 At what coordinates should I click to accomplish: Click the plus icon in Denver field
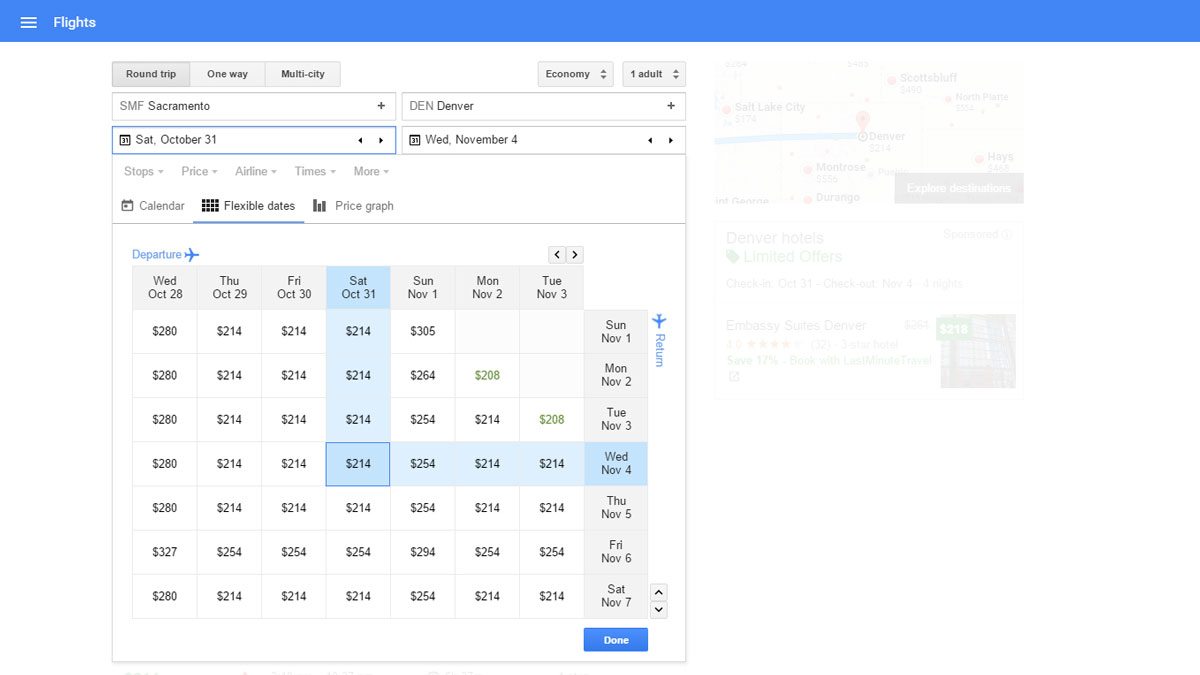tap(671, 106)
